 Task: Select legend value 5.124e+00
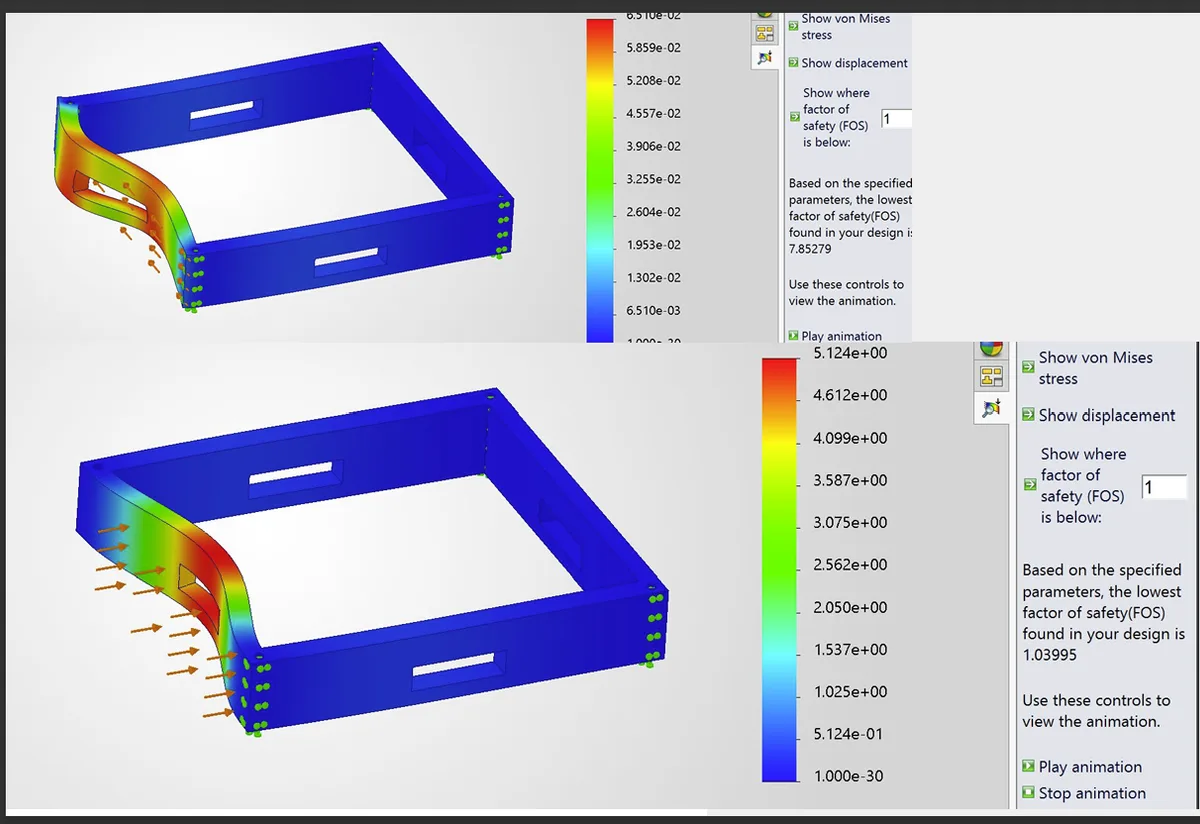tap(850, 353)
